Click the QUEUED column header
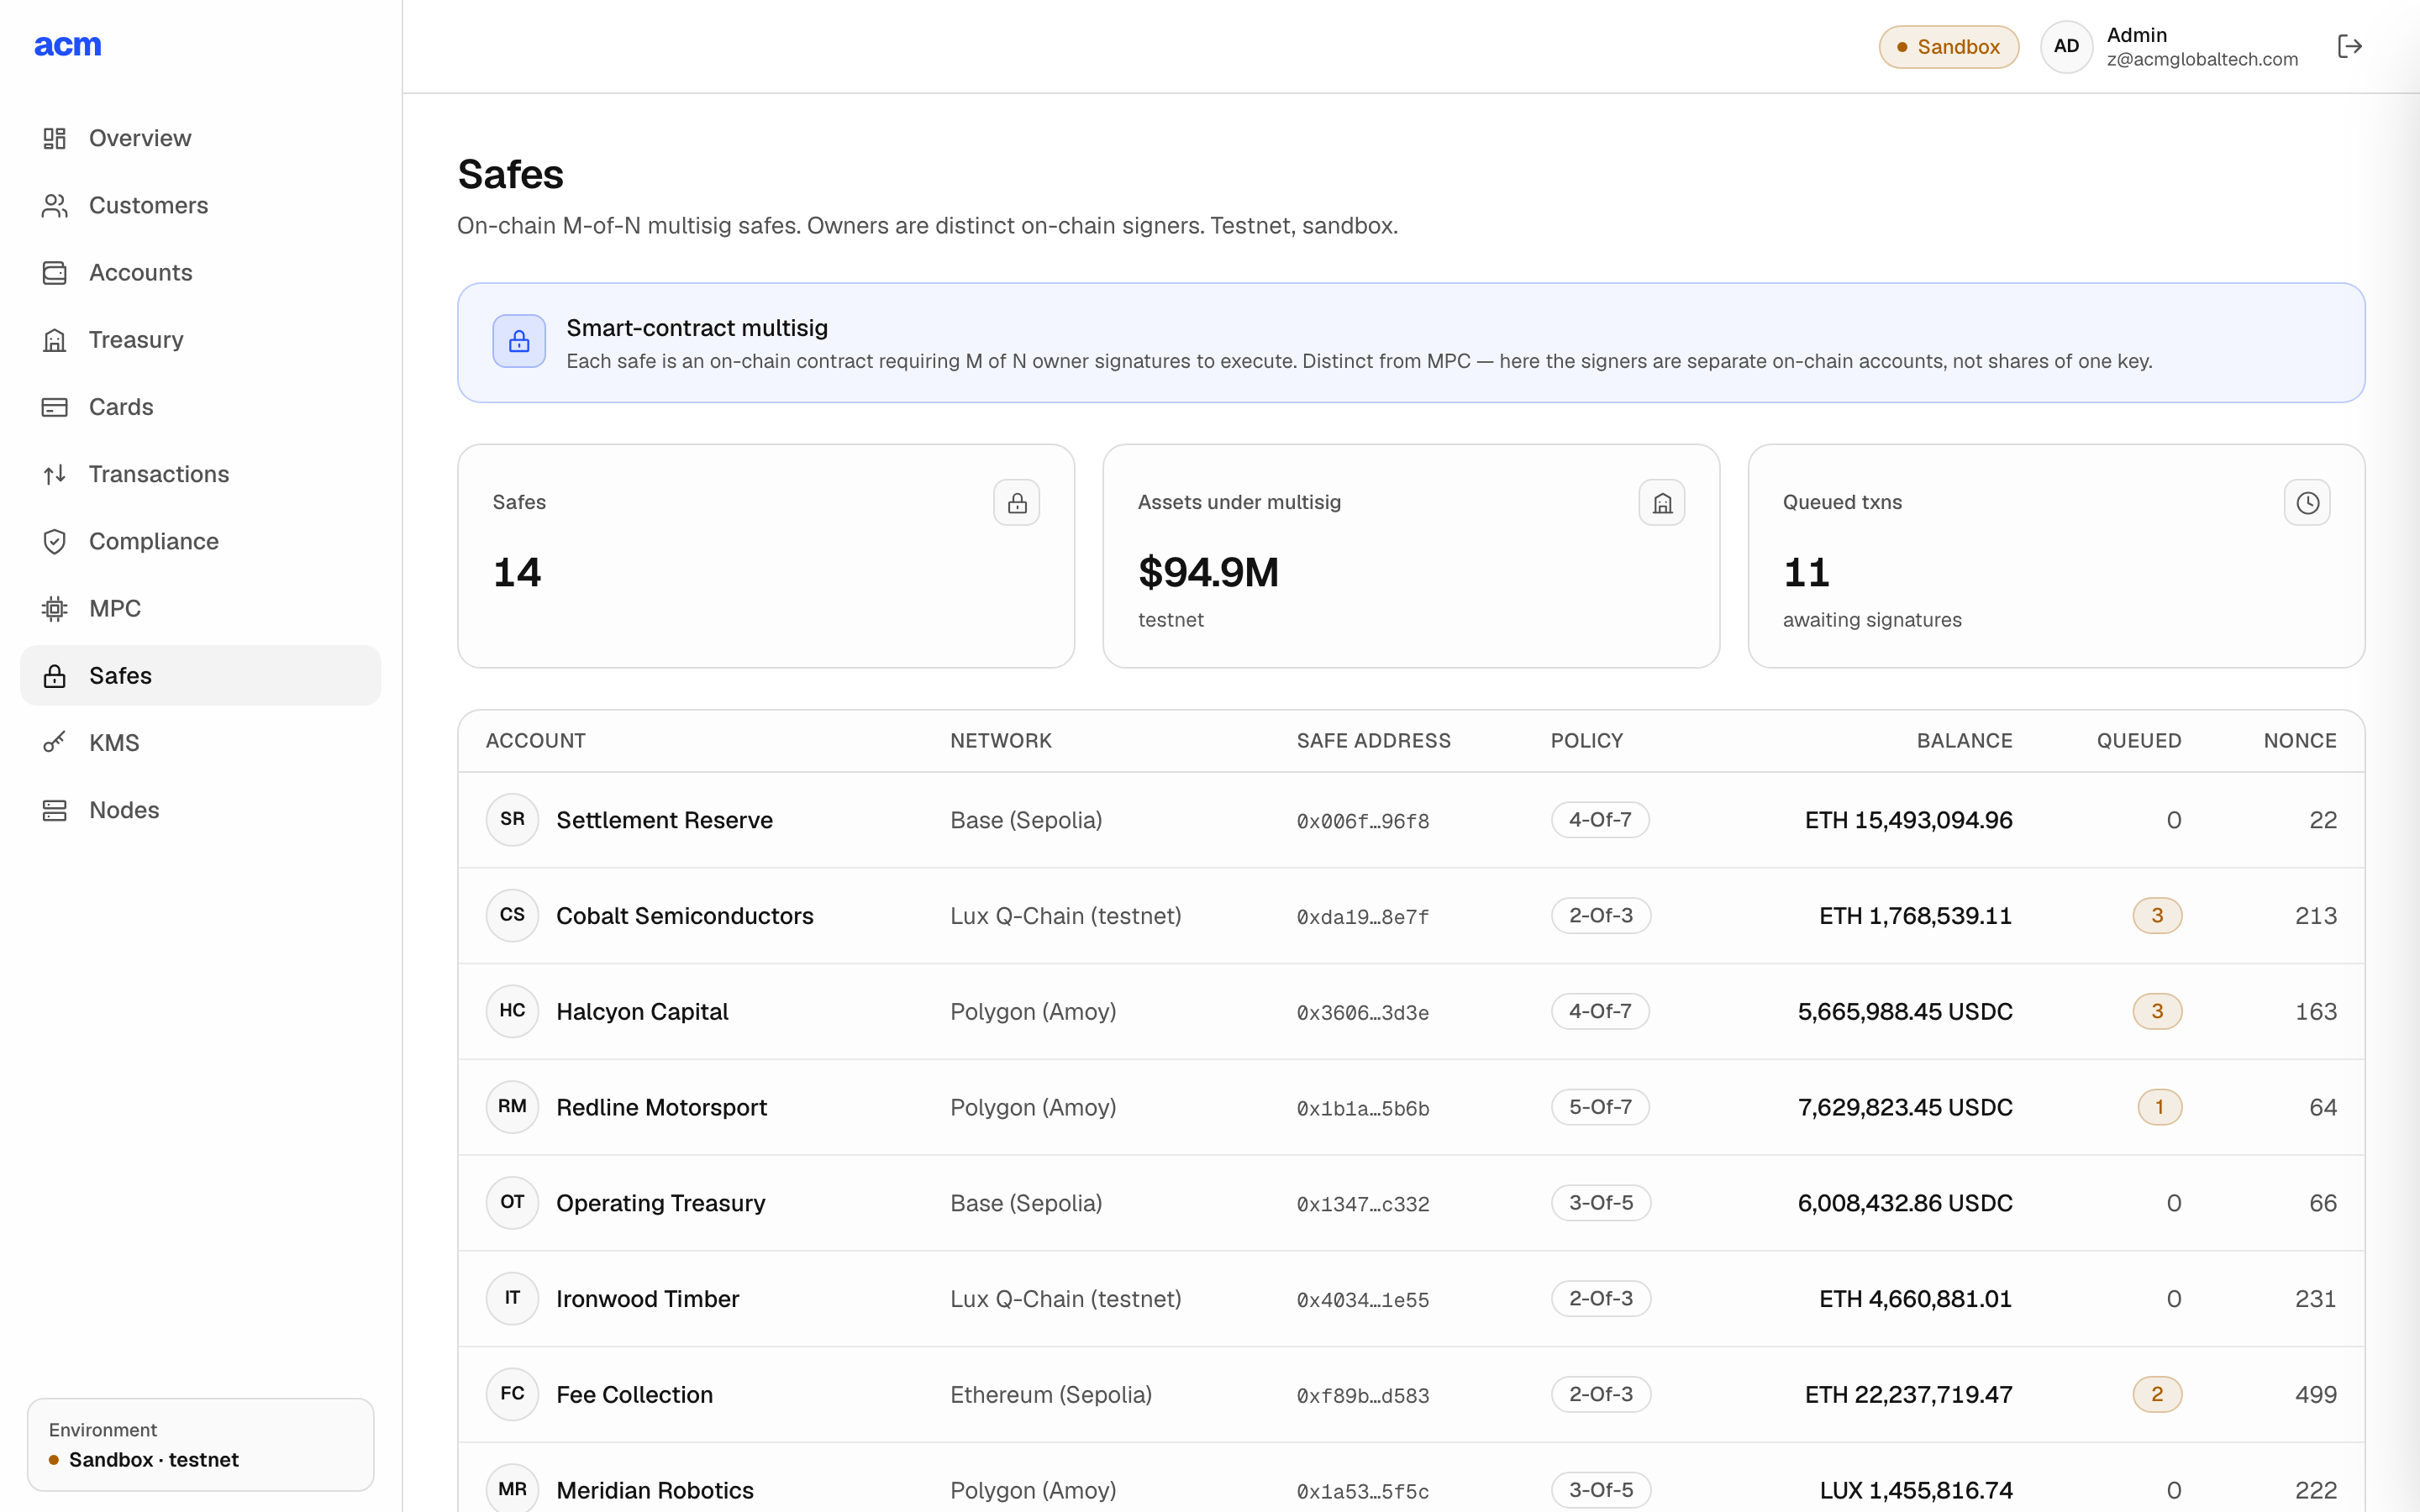Screen dimensions: 2420x1512 (2139, 741)
